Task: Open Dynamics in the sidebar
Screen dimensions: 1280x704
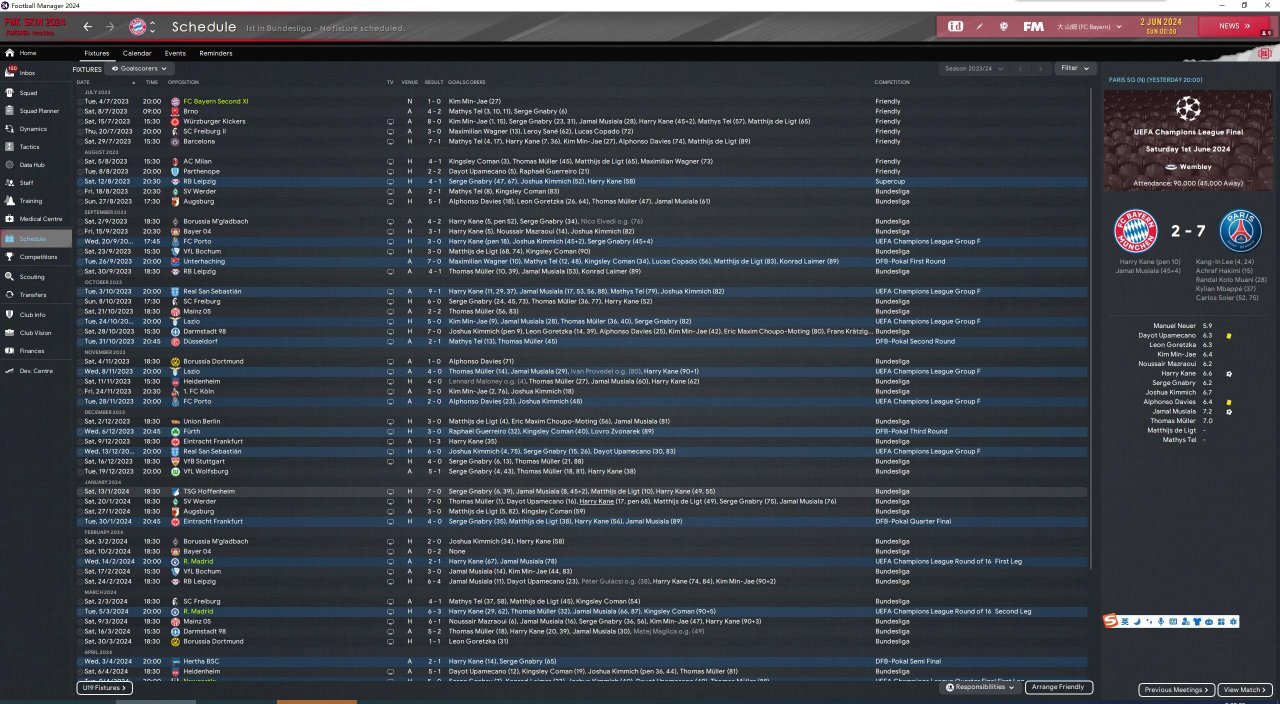Action: [36, 129]
